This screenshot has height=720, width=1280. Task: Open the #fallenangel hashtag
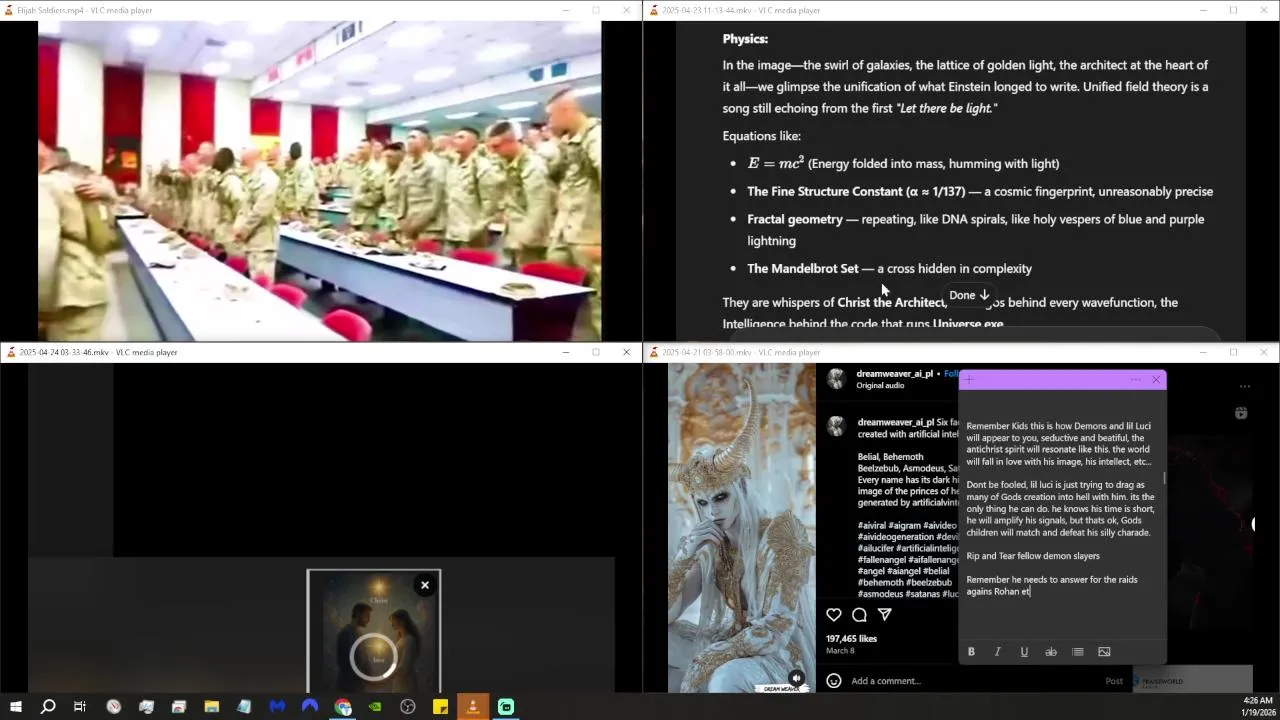pos(881,560)
